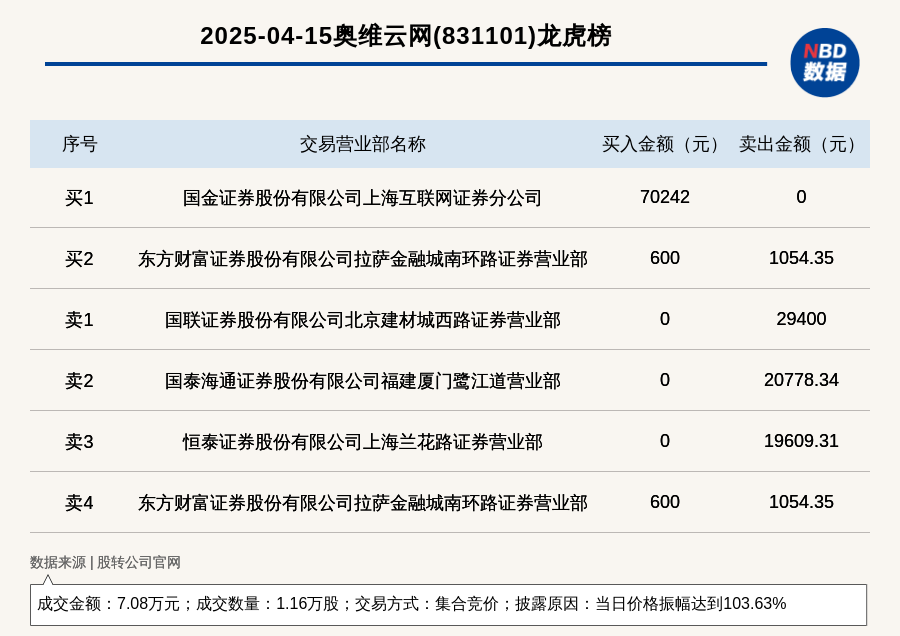This screenshot has height=636, width=900.
Task: Select the 卖3 row label
Action: (79, 441)
